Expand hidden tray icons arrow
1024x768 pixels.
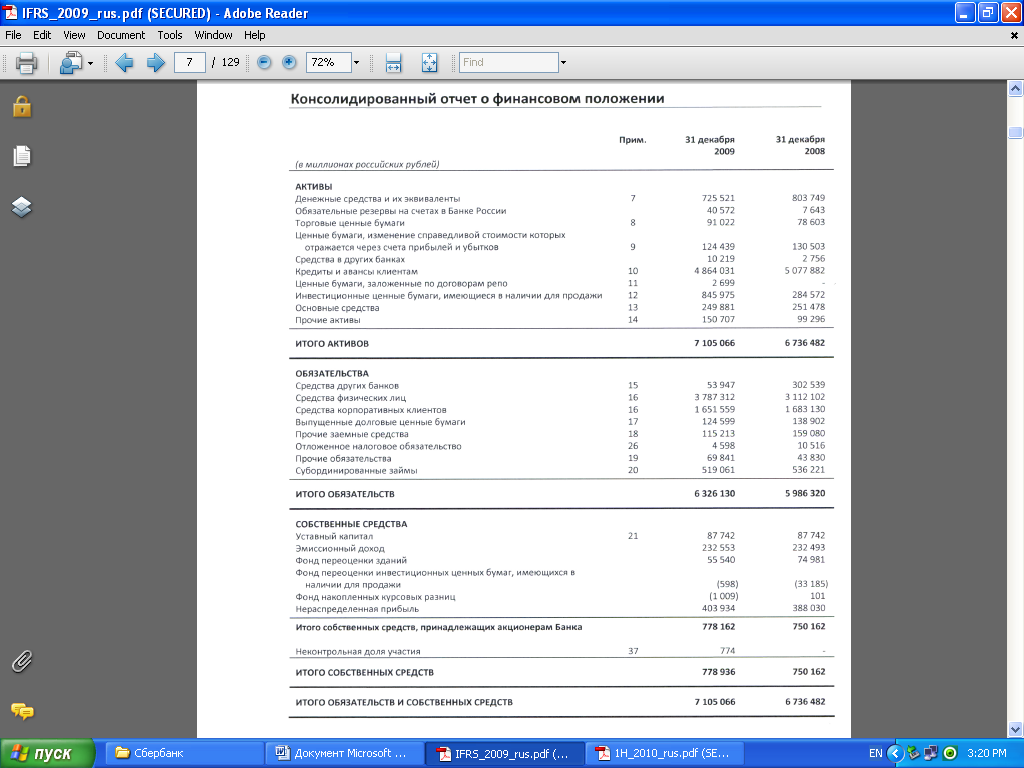(895, 754)
